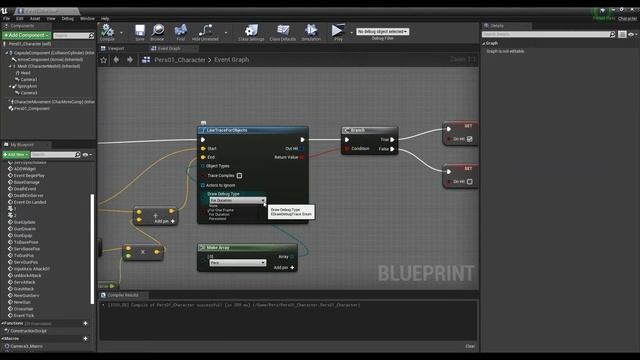Click Add pin on the addition node

(165, 221)
